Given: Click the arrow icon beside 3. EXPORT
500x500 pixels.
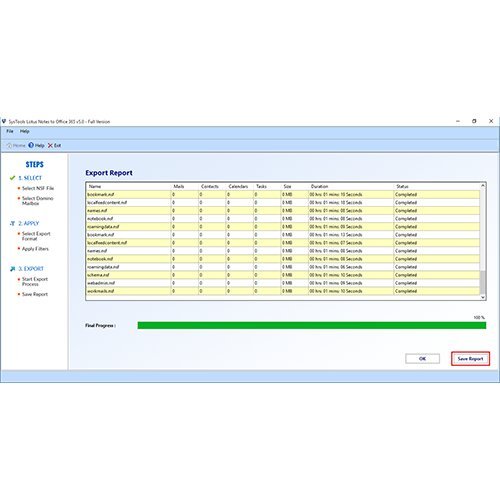Looking at the screenshot, I should (13, 269).
